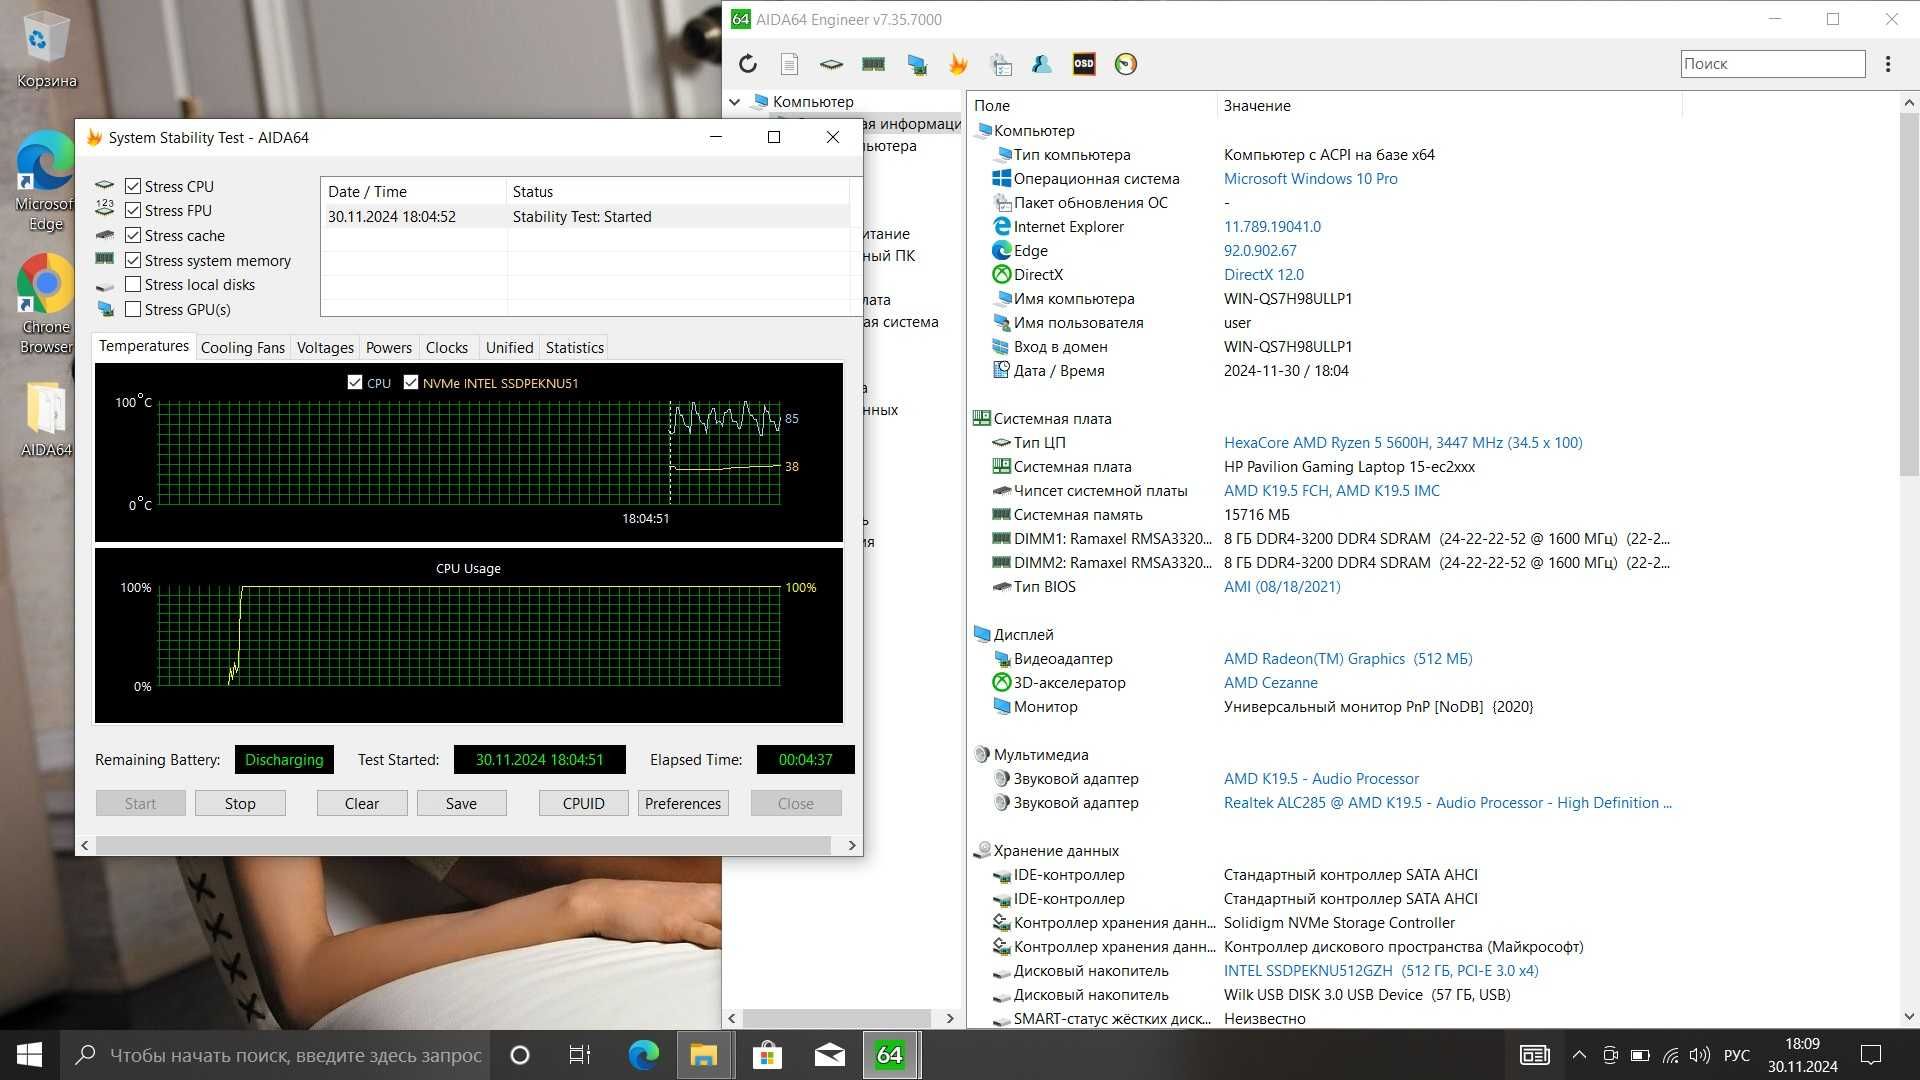Uncheck Stress system memory checkbox
Image resolution: width=1920 pixels, height=1080 pixels.
click(133, 260)
